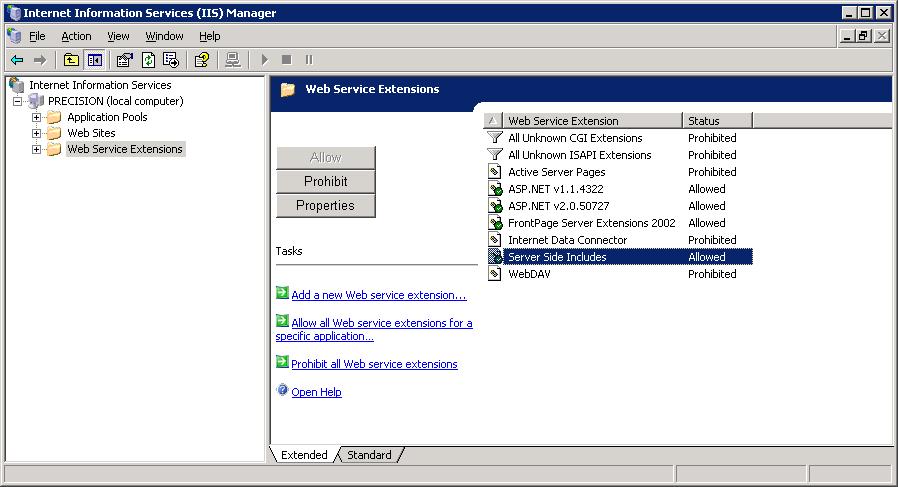Click the Web Sites folder icon
Screen dimensions: 898x487
coord(54,133)
